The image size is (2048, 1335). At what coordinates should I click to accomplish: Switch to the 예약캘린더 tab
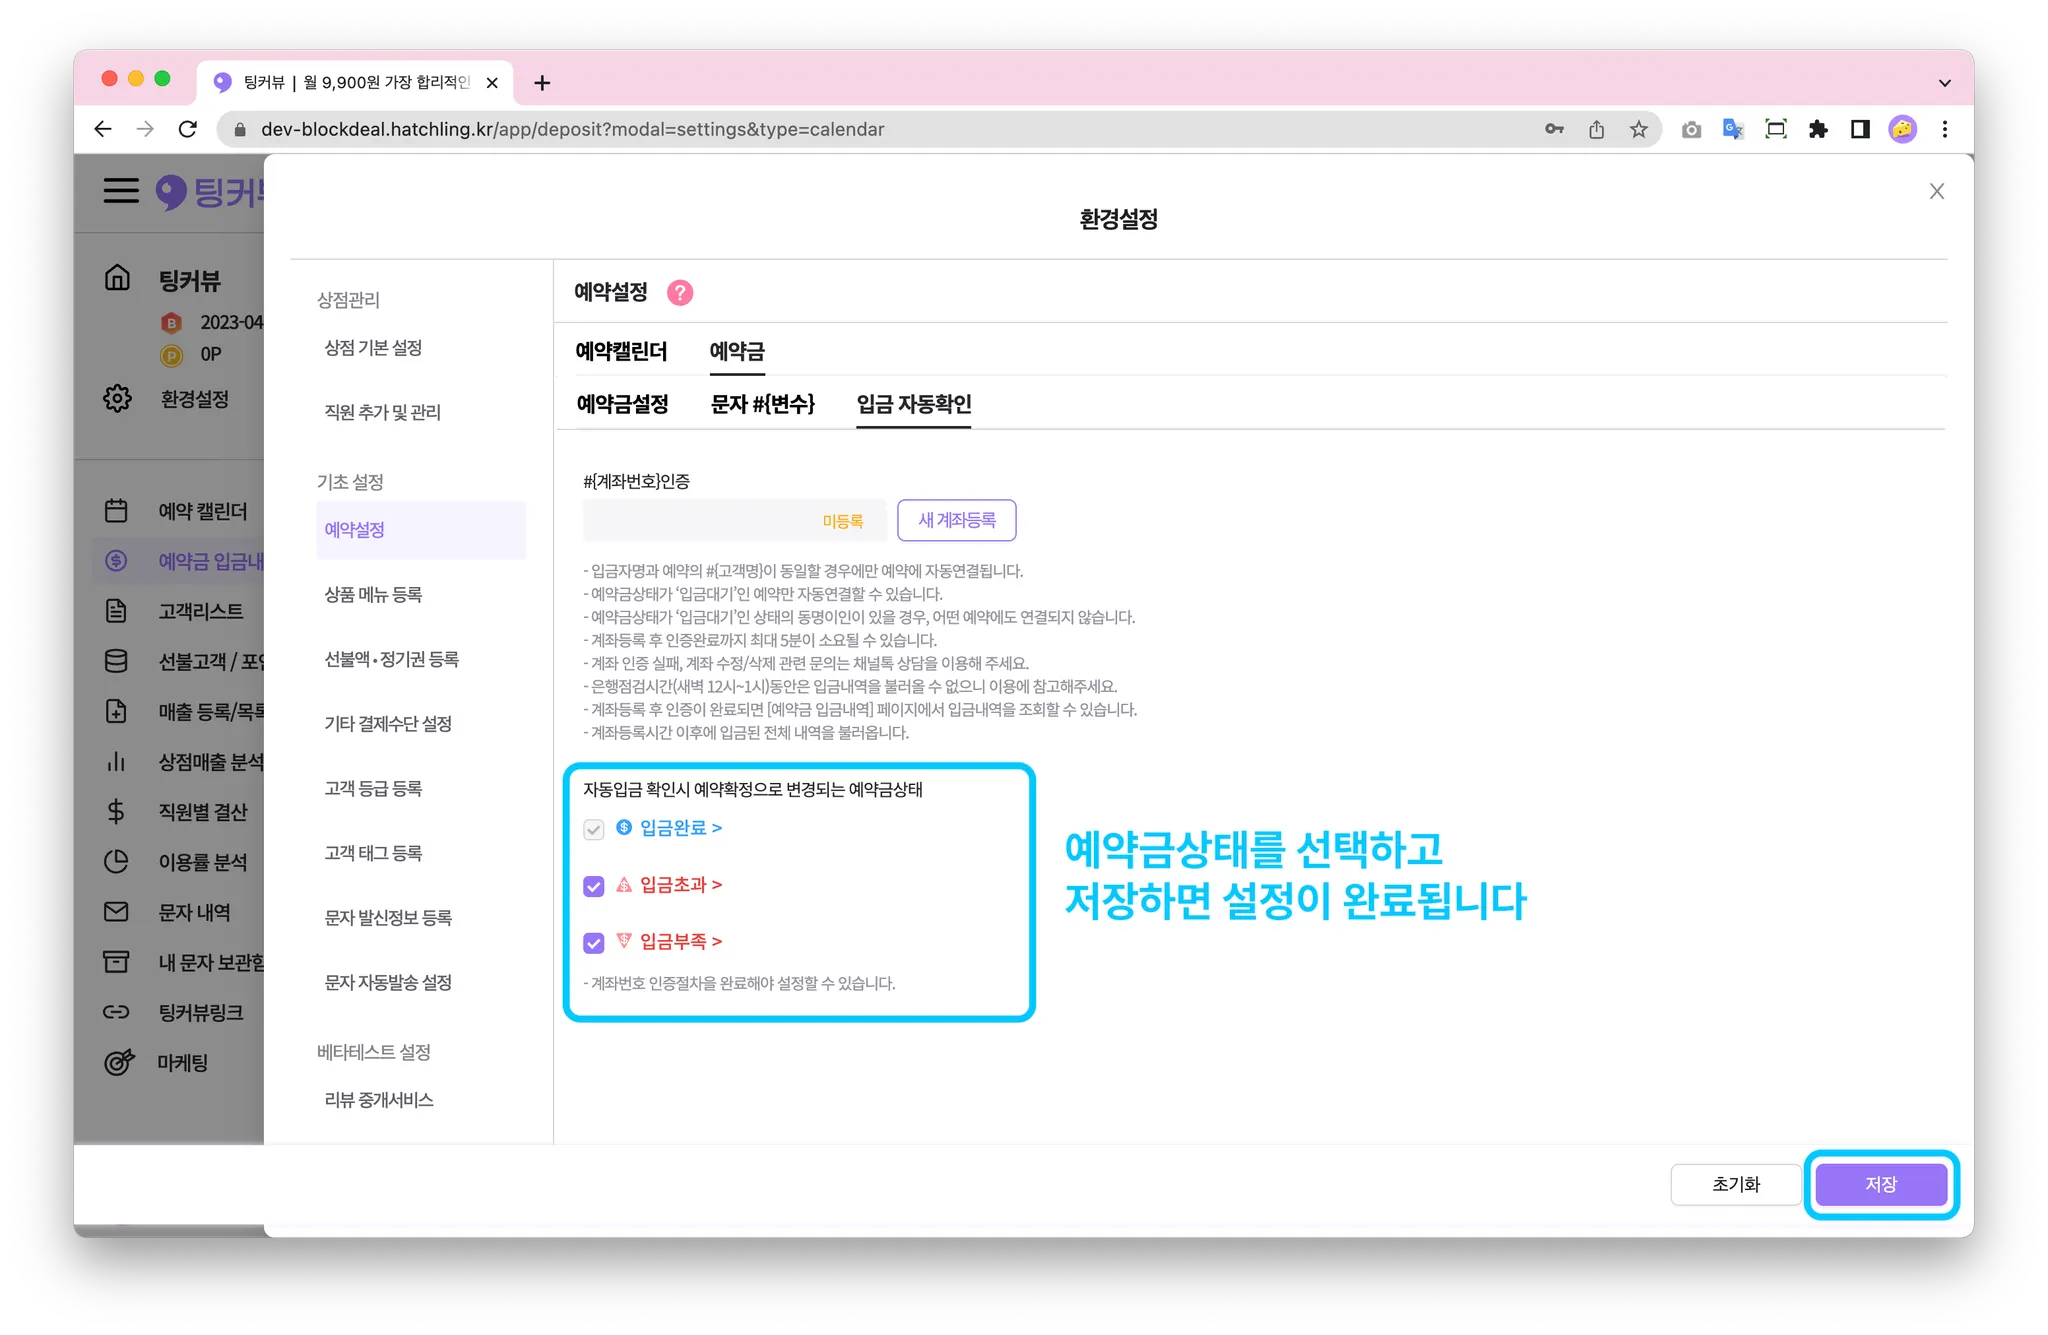click(621, 351)
